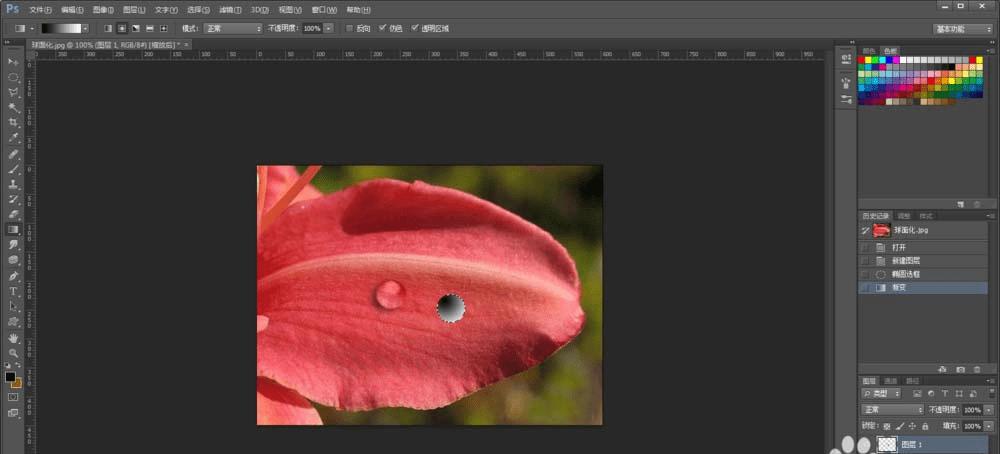
Task: Delete current state in History panel
Action: tap(976, 370)
